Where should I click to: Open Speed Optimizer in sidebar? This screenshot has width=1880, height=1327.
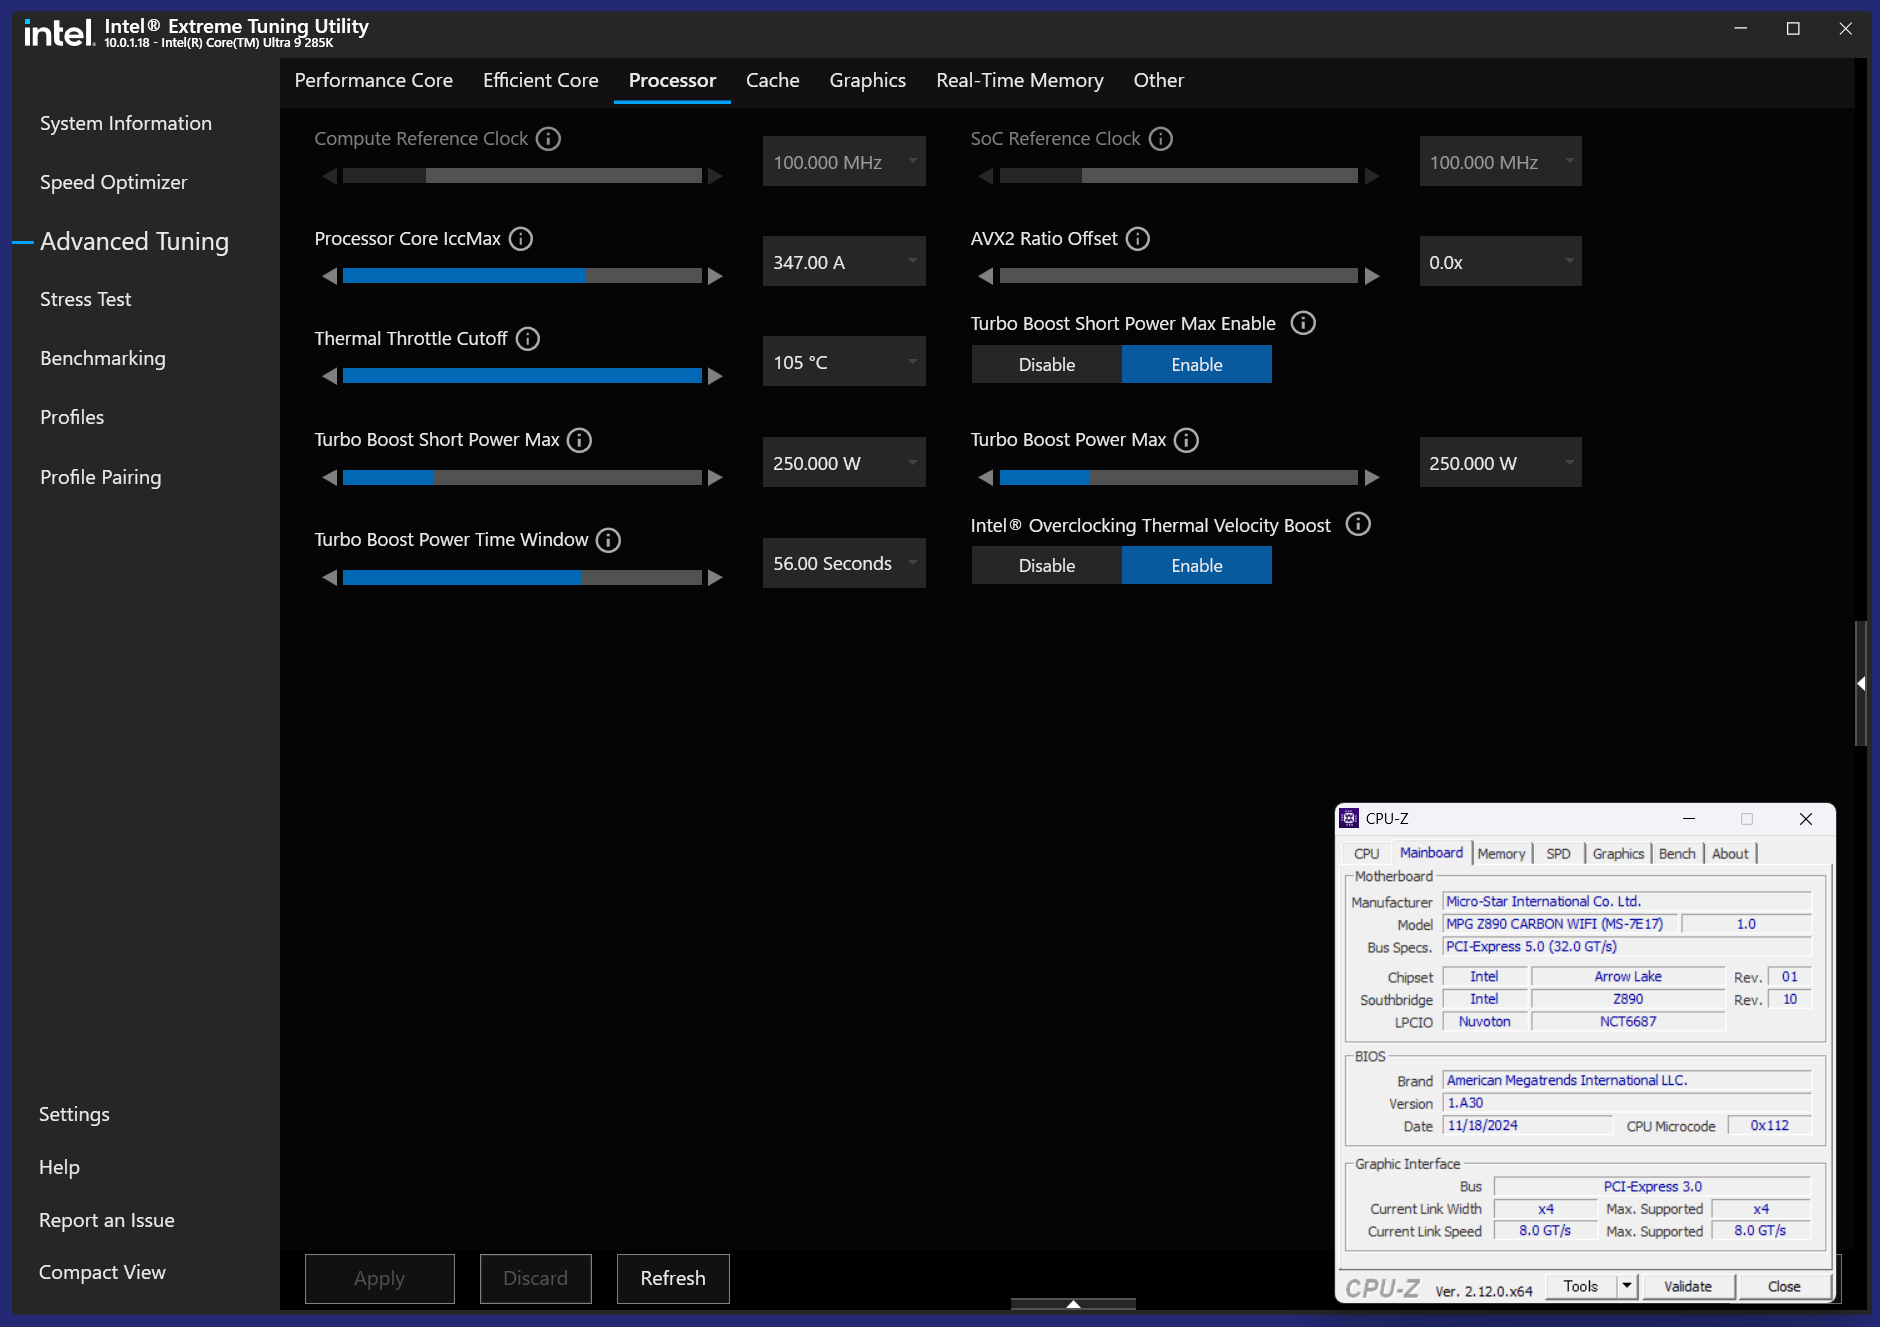[x=114, y=182]
